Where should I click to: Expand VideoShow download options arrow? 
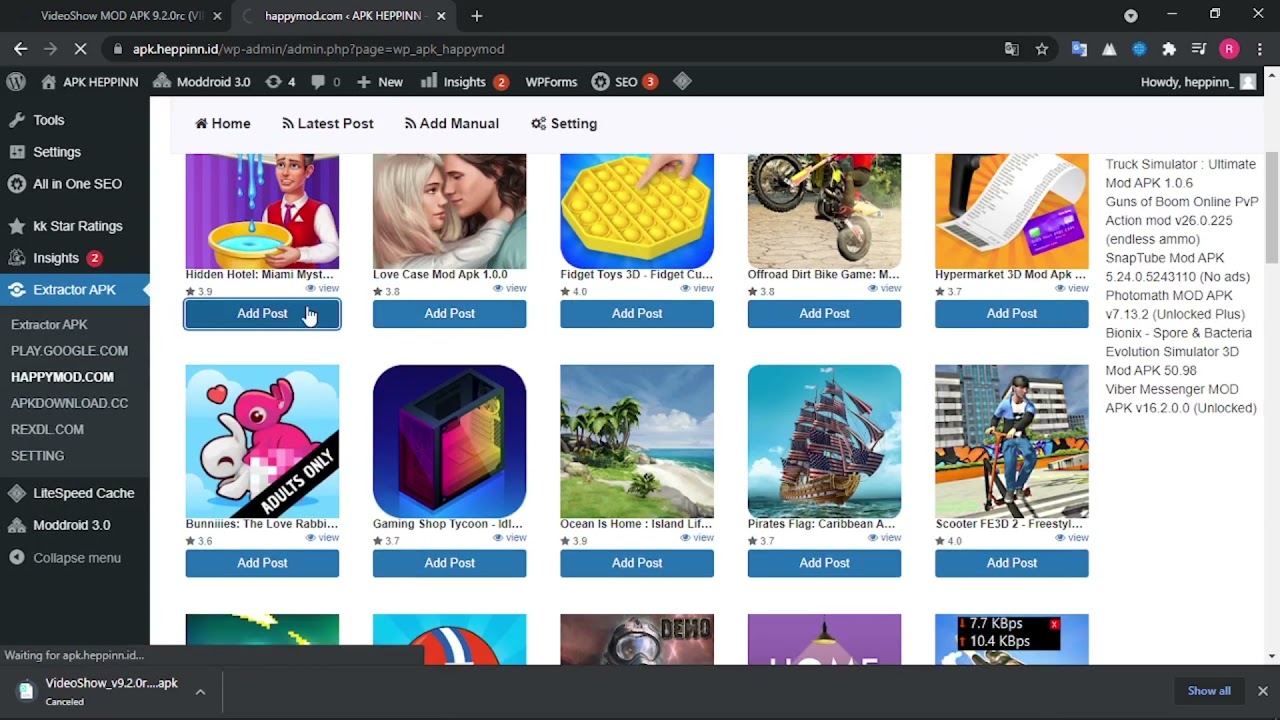200,692
